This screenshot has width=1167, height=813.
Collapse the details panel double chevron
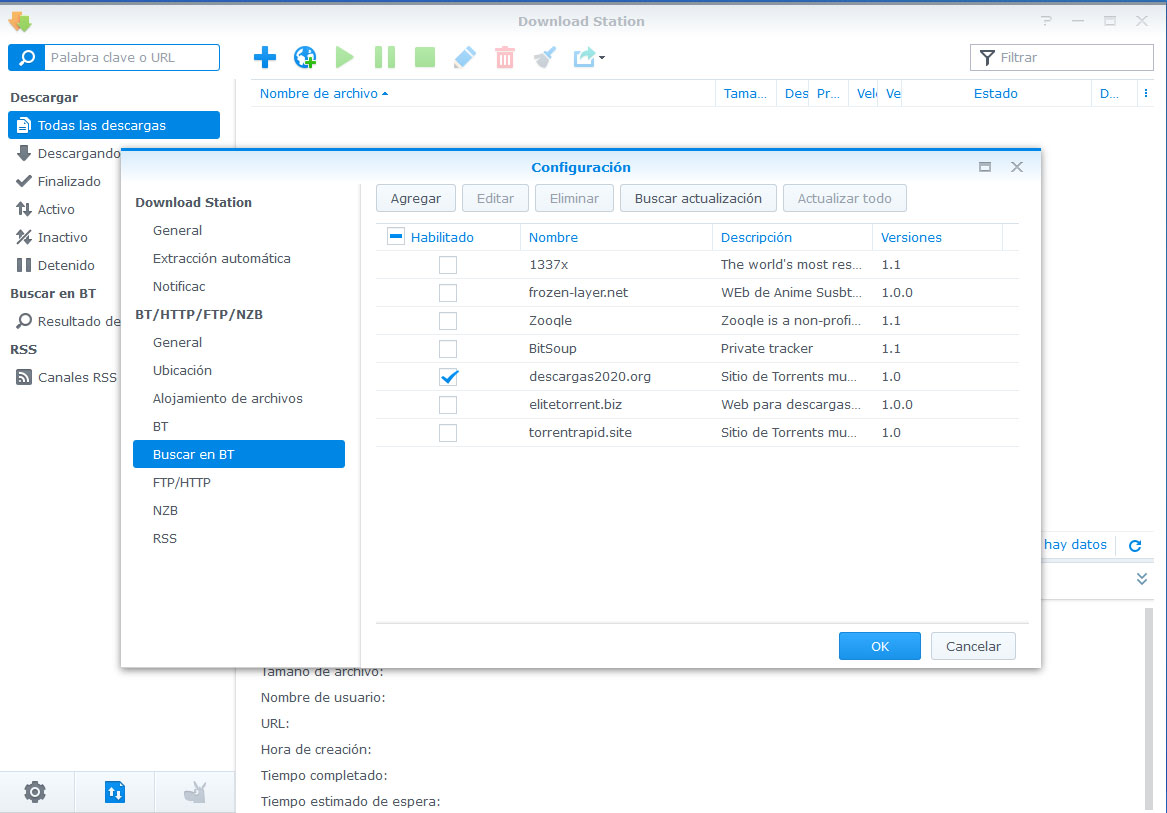click(1142, 579)
